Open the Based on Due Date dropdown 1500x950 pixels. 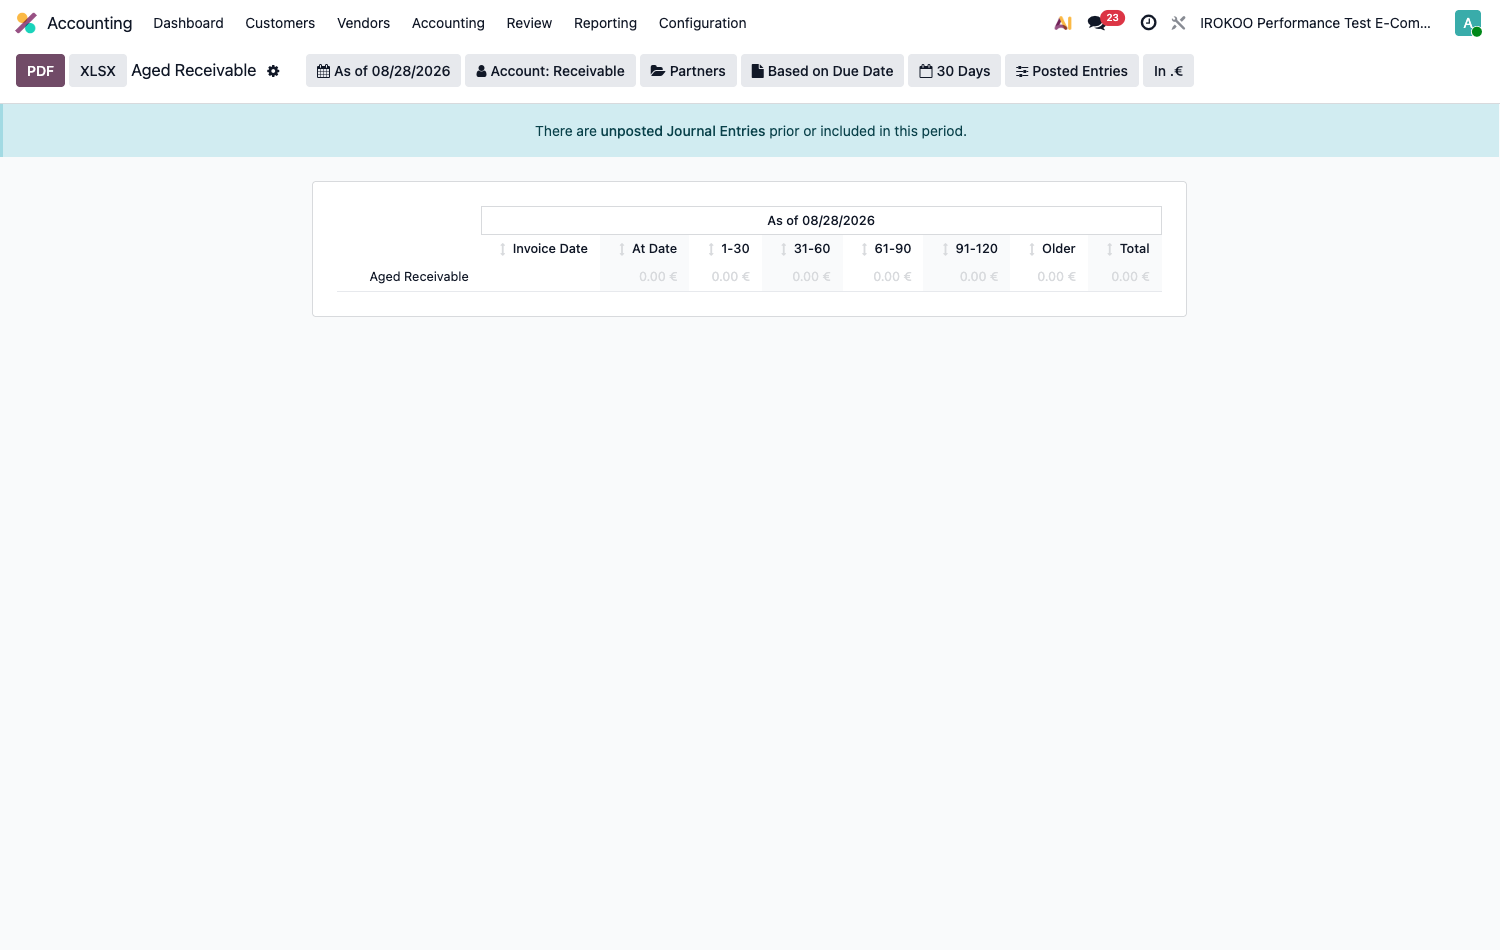pos(822,71)
